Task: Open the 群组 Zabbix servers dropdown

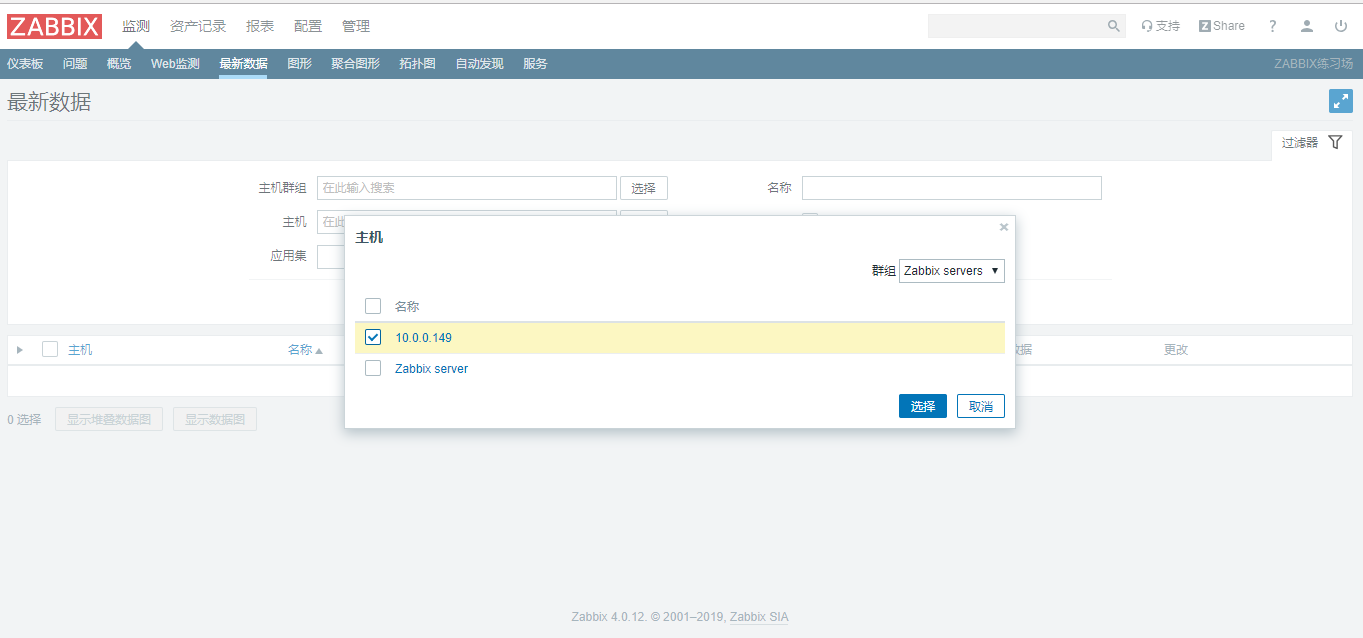Action: [951, 271]
